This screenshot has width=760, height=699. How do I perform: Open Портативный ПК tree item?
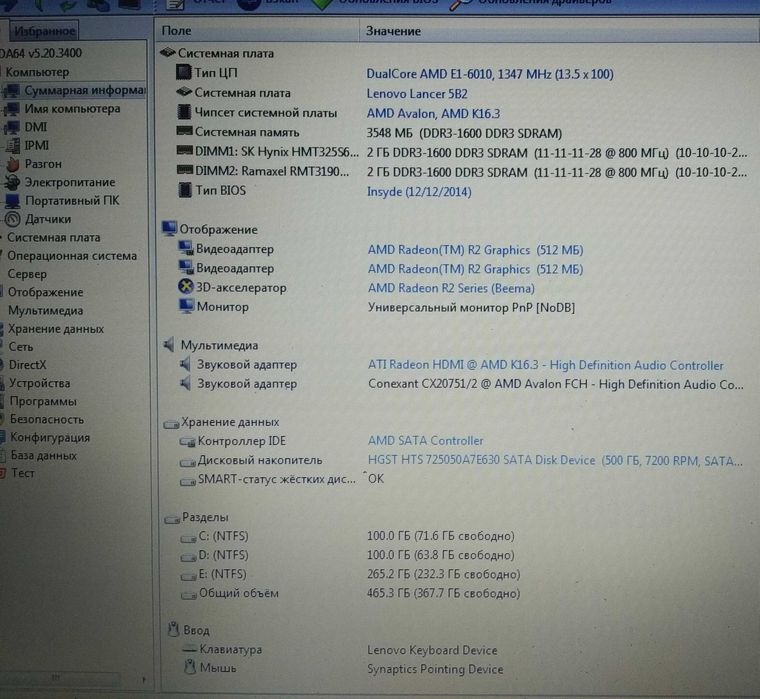pyautogui.click(x=72, y=201)
